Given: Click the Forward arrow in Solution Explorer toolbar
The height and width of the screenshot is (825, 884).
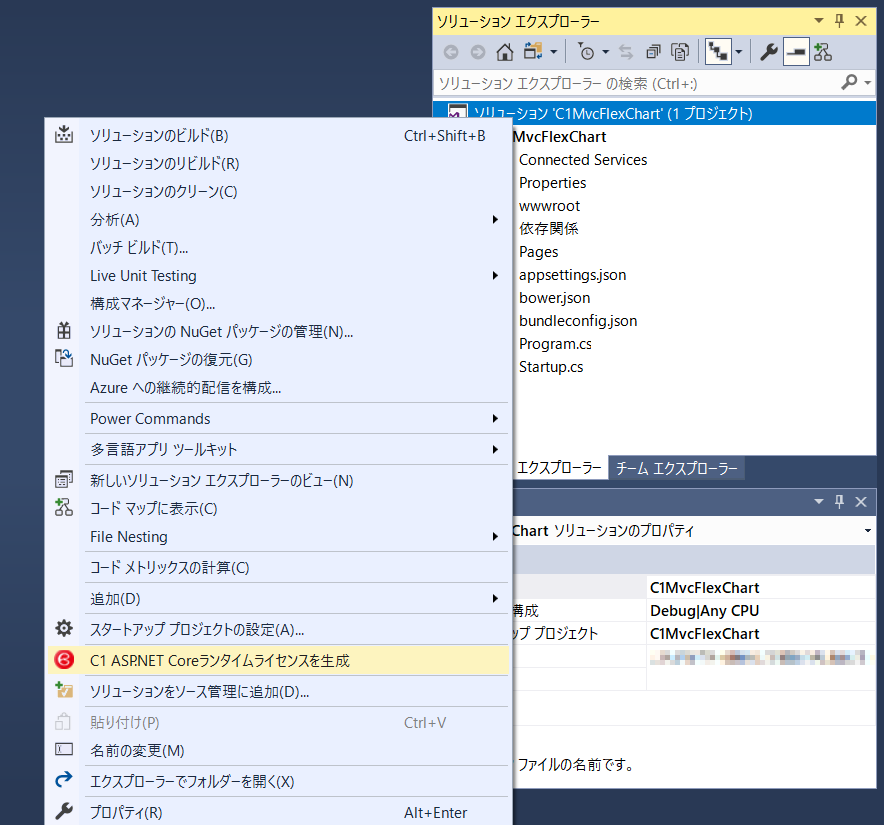Looking at the screenshot, I should (478, 52).
